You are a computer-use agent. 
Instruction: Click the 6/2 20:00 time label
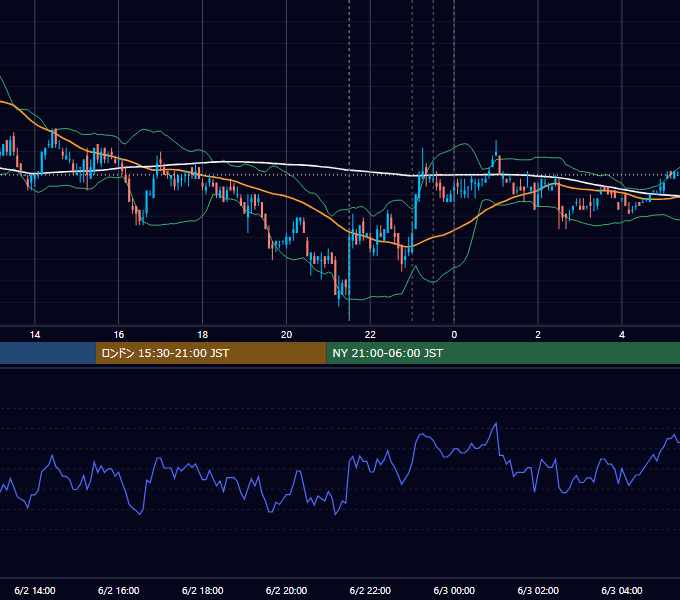(286, 590)
